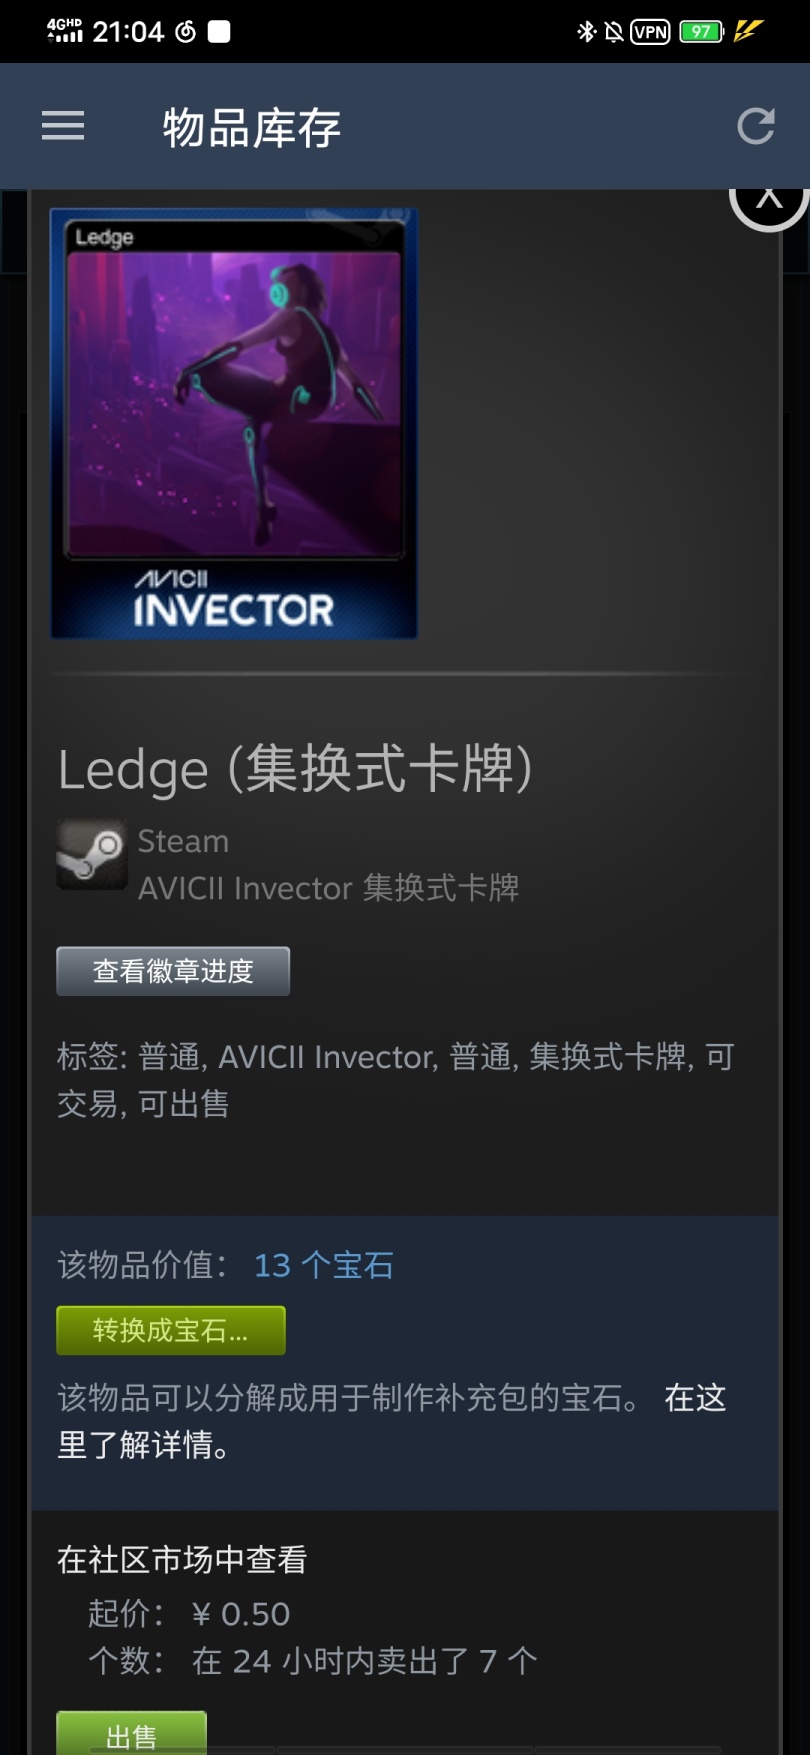Select the 物品库存 page title

click(252, 128)
